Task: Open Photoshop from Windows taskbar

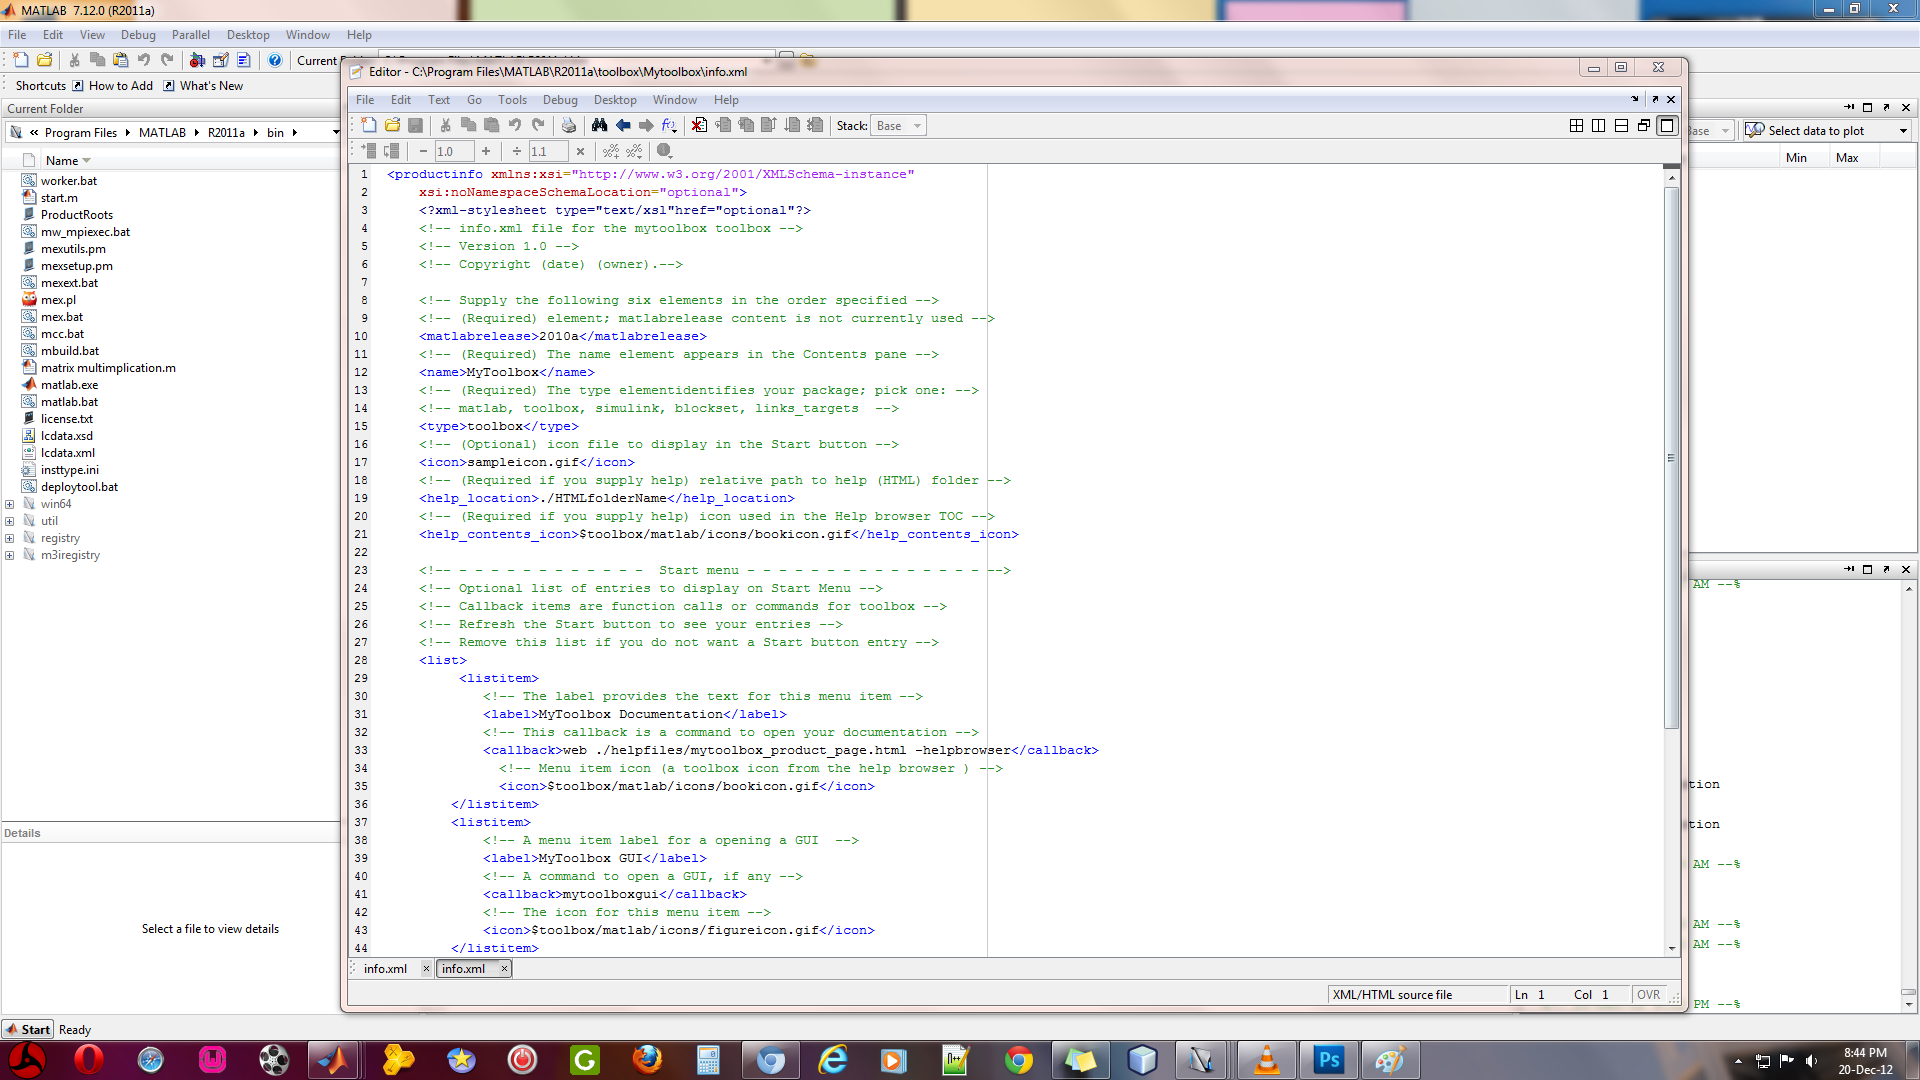Action: (x=1328, y=1059)
